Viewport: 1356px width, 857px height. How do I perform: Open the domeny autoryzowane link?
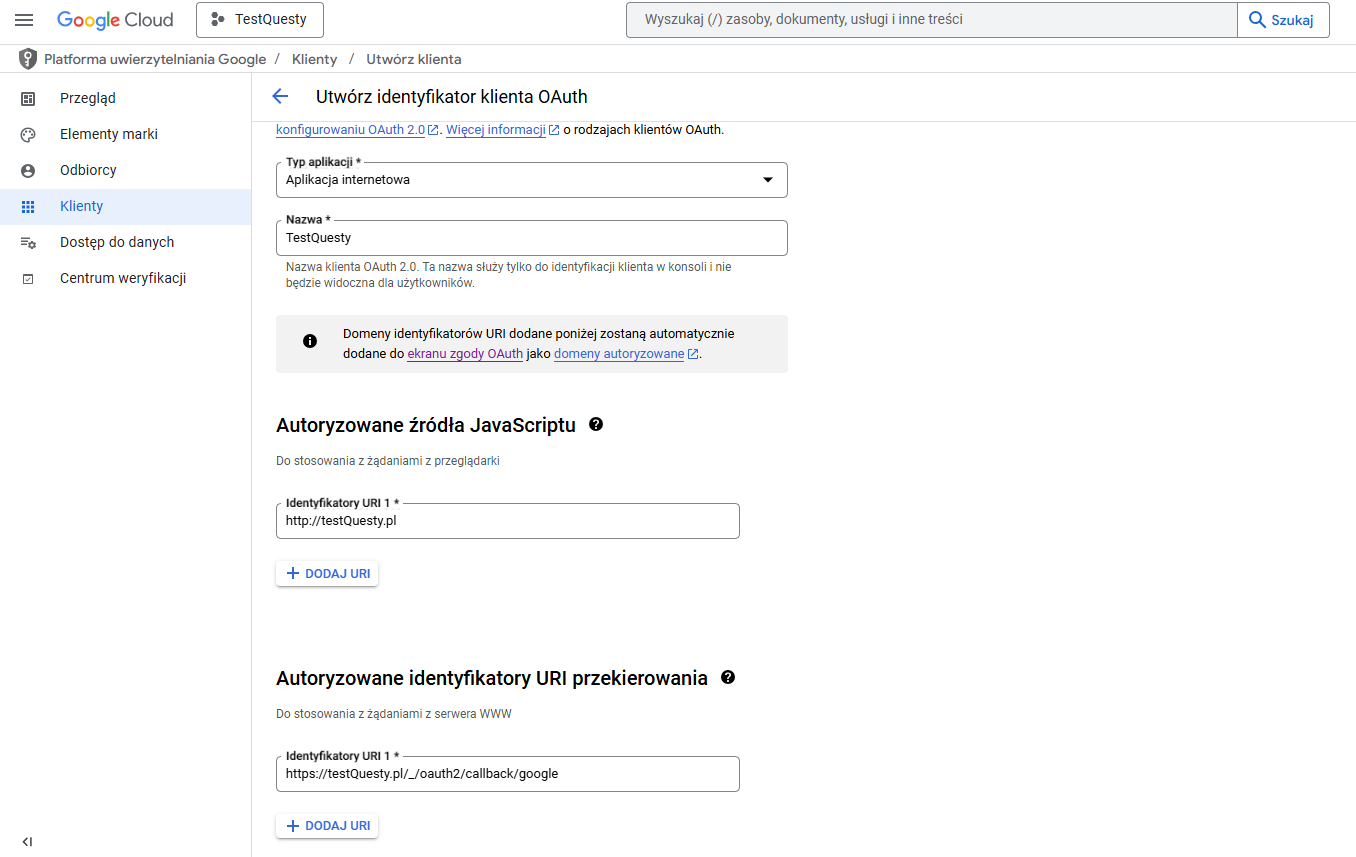625,354
